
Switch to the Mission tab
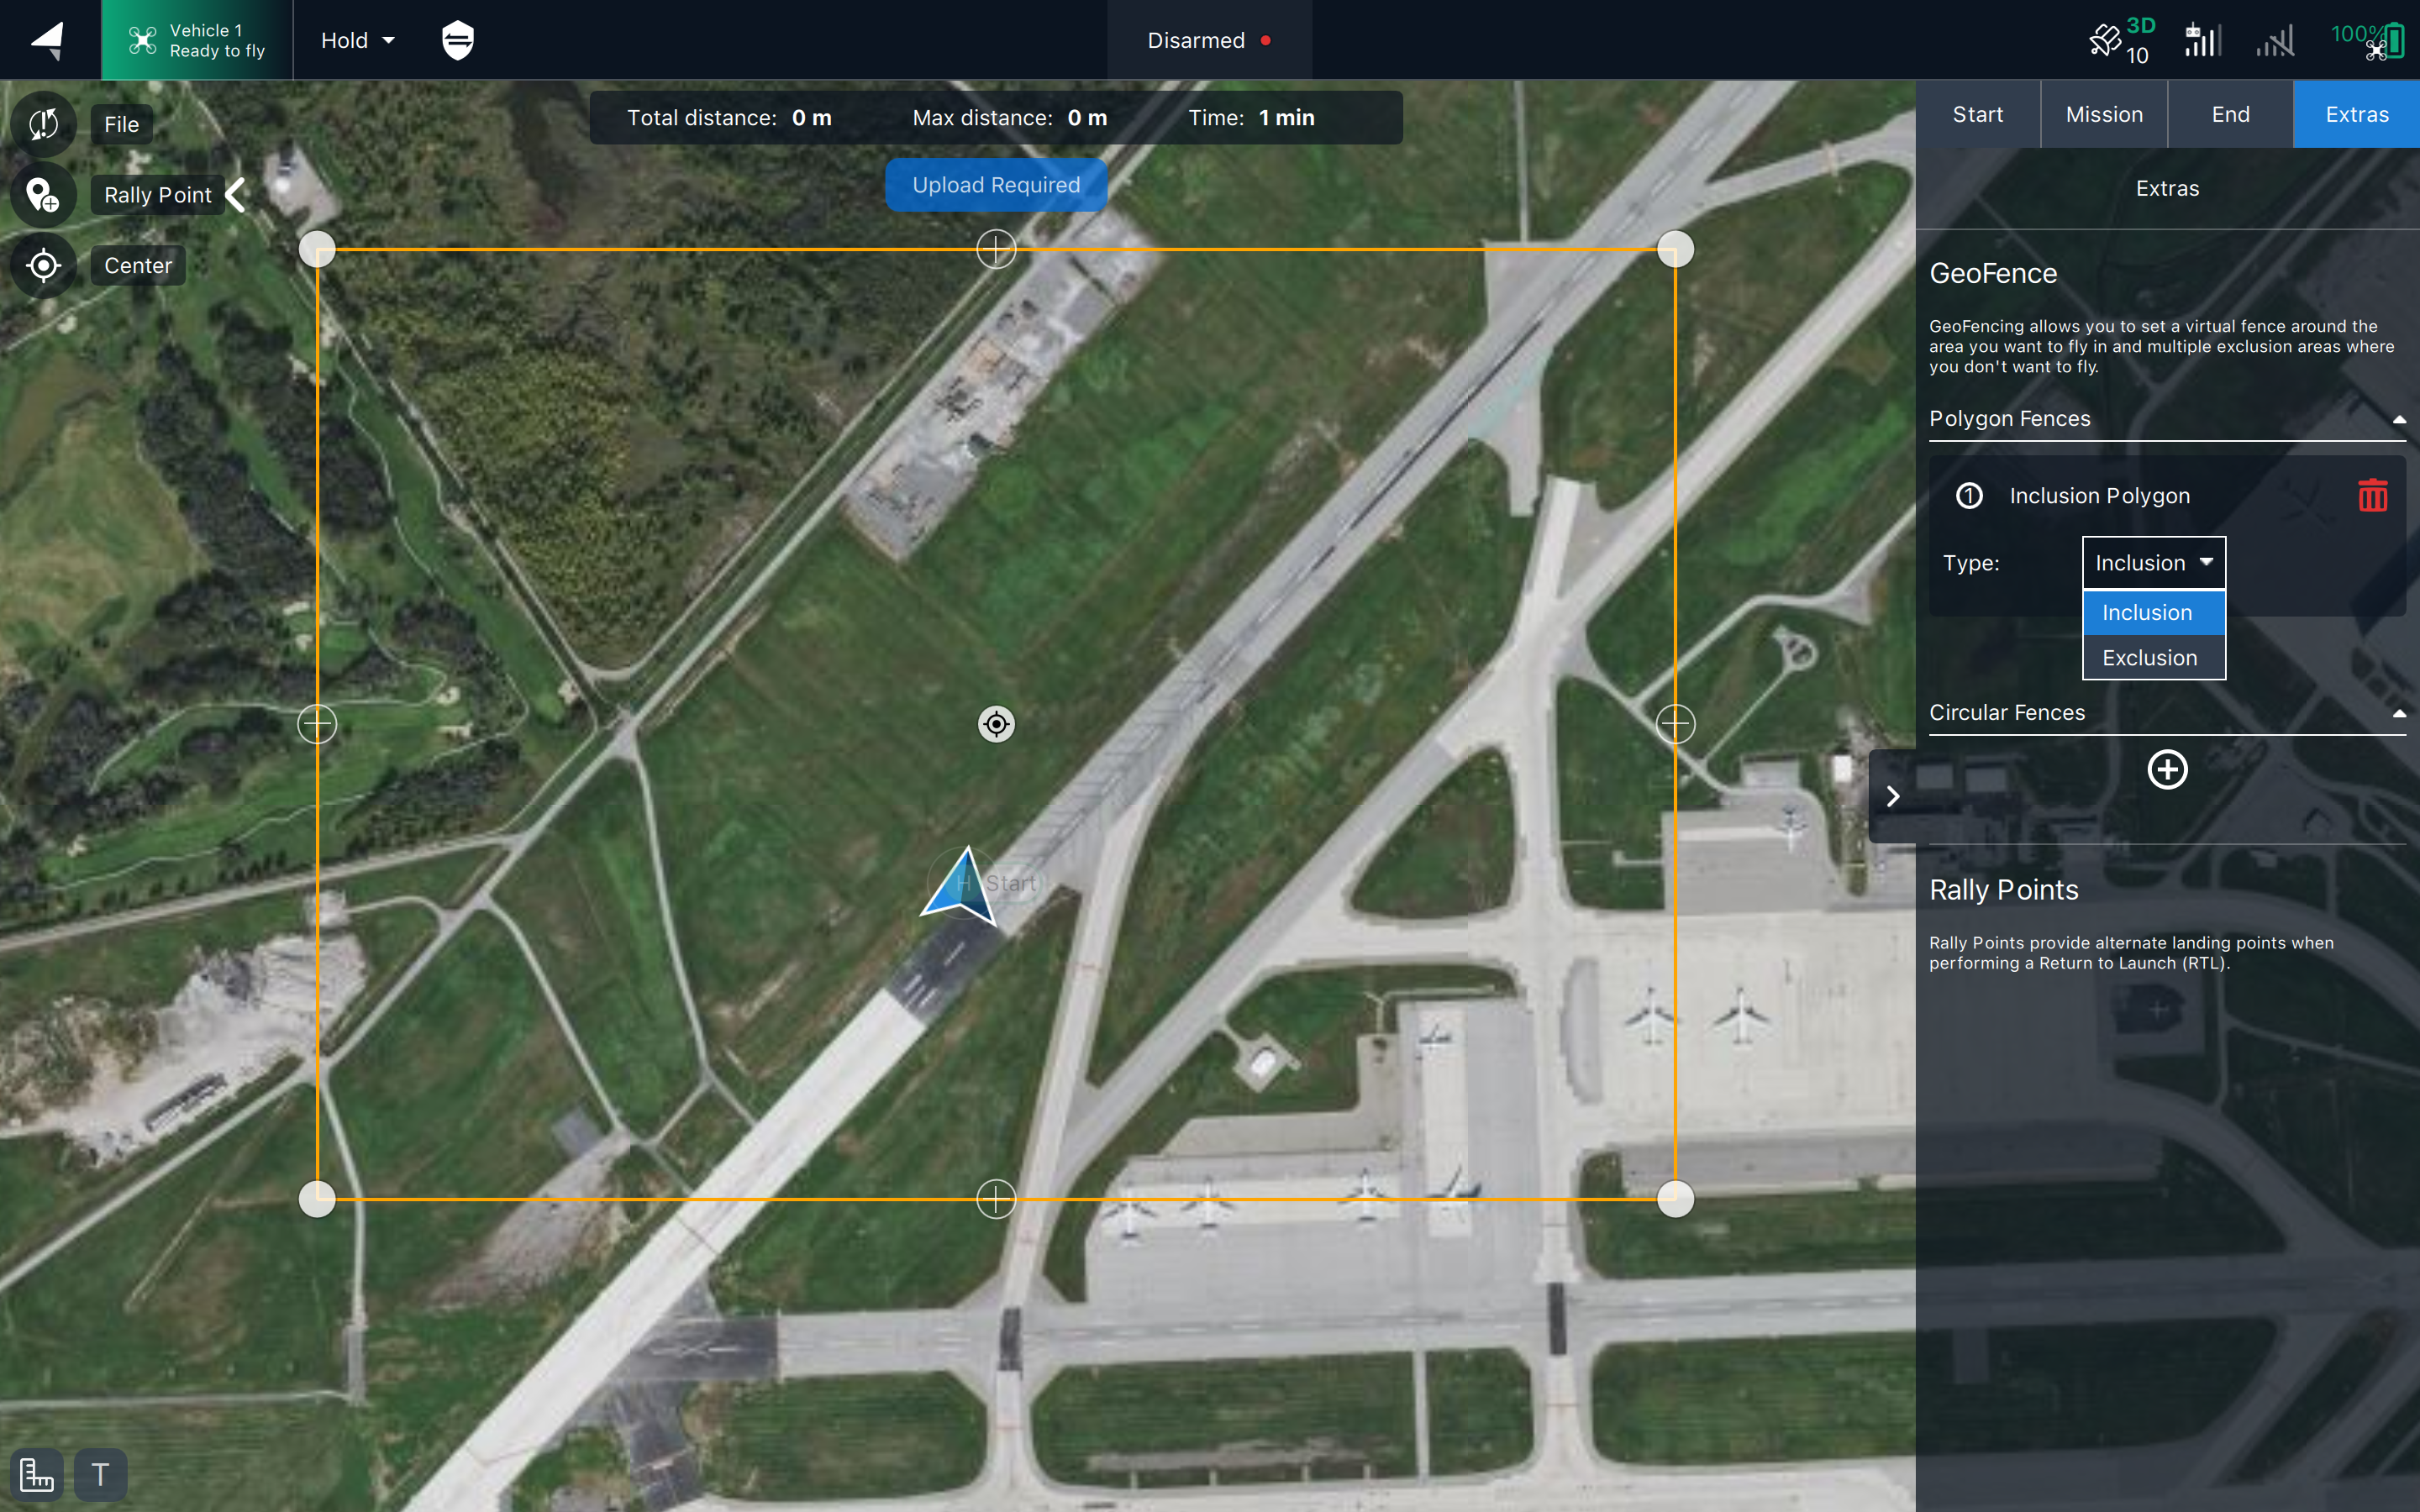coord(2104,114)
